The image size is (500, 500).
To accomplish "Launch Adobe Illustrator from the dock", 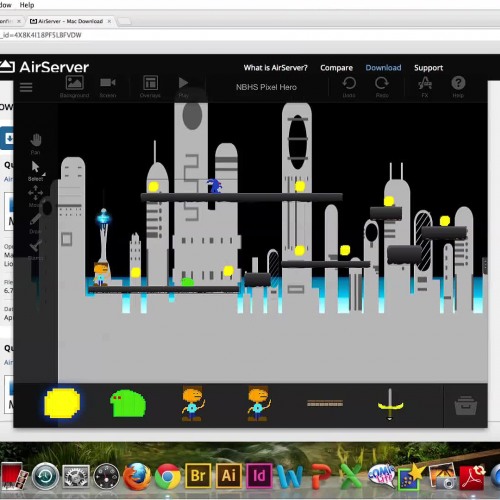I will pos(229,476).
